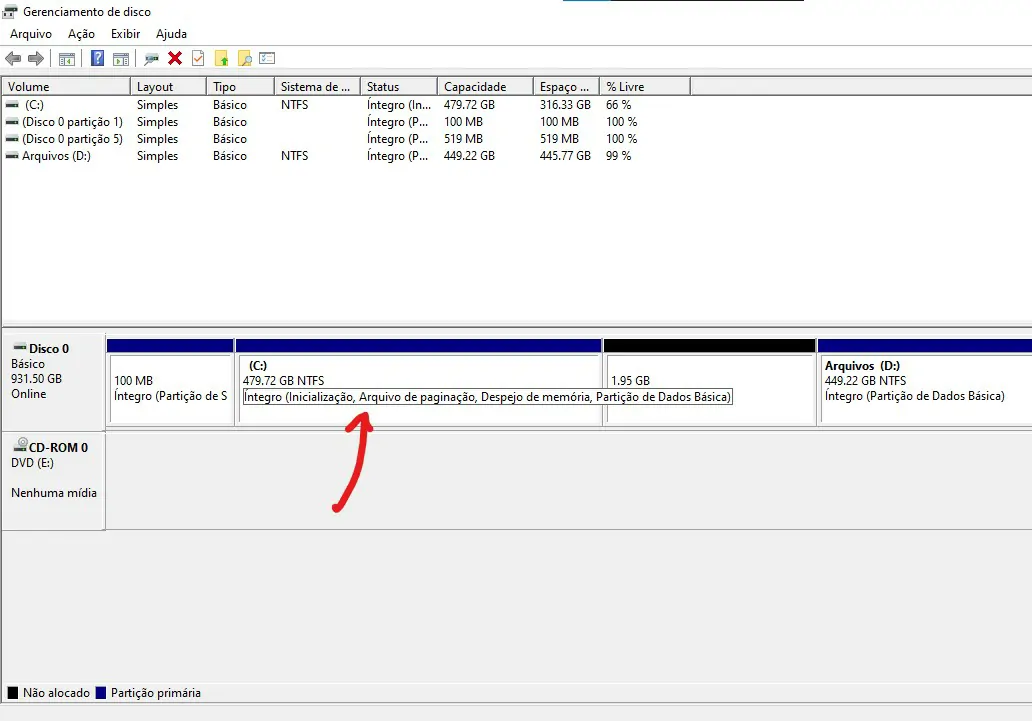This screenshot has height=721, width=1032.
Task: Select the Arquivos (D:) 449.22 GB partition block
Action: click(x=925, y=382)
